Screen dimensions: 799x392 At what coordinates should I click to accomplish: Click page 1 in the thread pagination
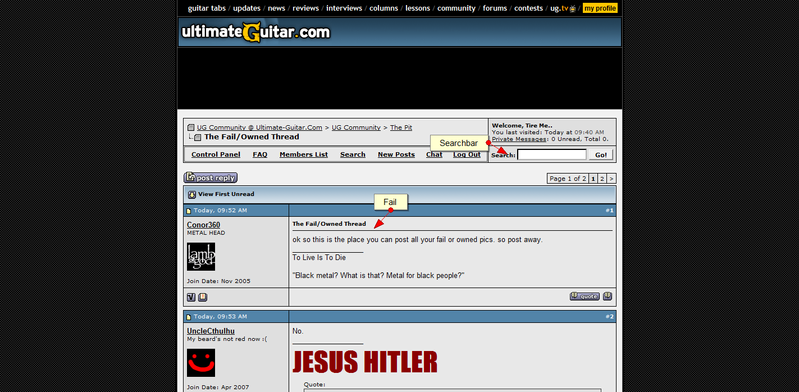pyautogui.click(x=593, y=178)
